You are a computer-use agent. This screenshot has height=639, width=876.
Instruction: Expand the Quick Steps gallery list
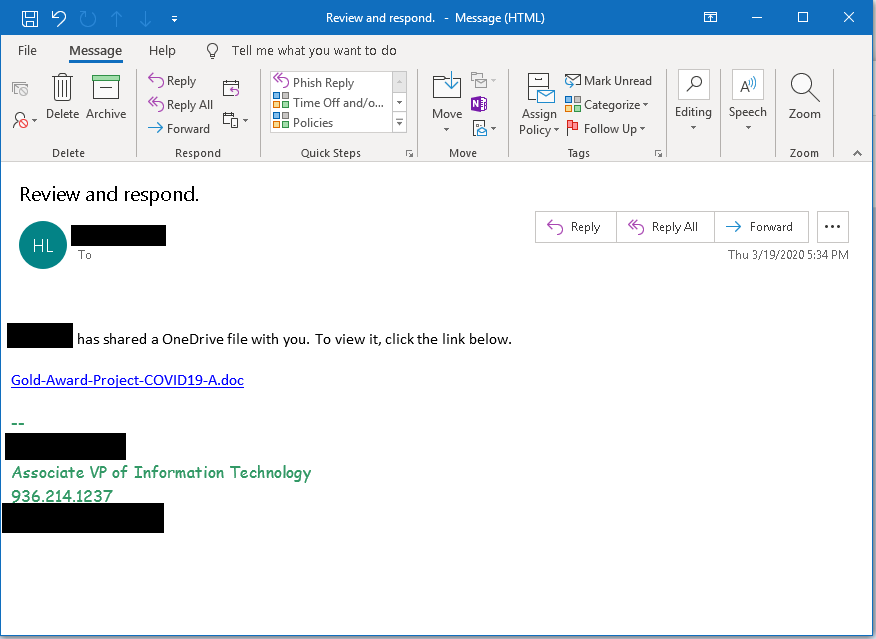(399, 123)
